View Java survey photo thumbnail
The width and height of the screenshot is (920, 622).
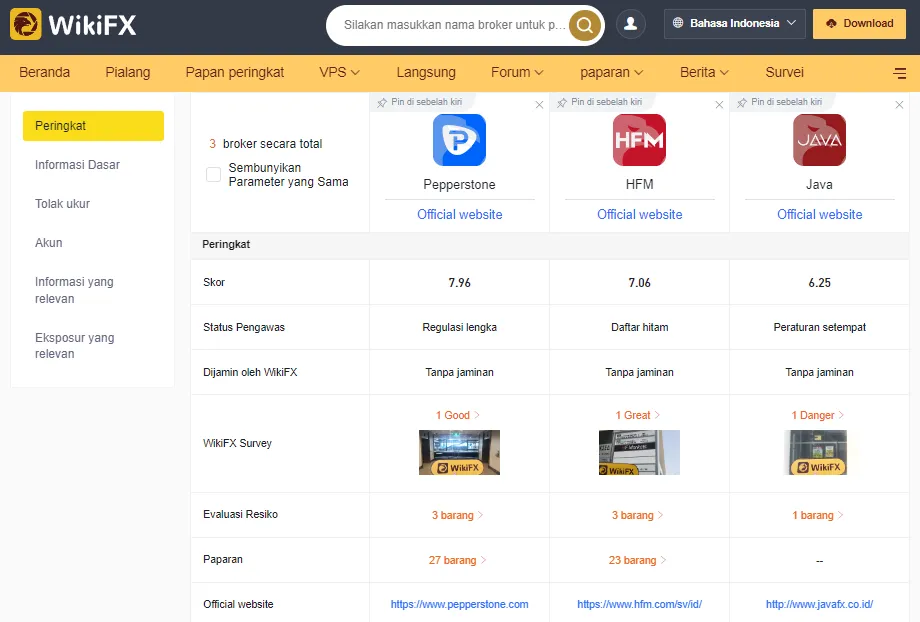click(818, 452)
